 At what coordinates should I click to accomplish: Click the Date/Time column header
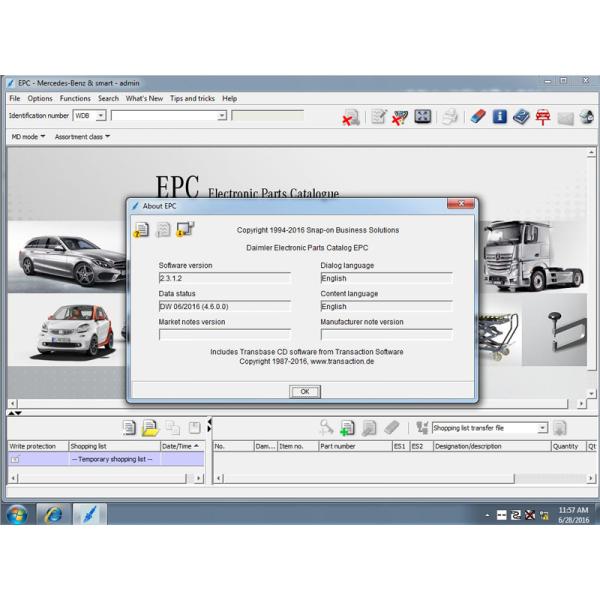(181, 446)
